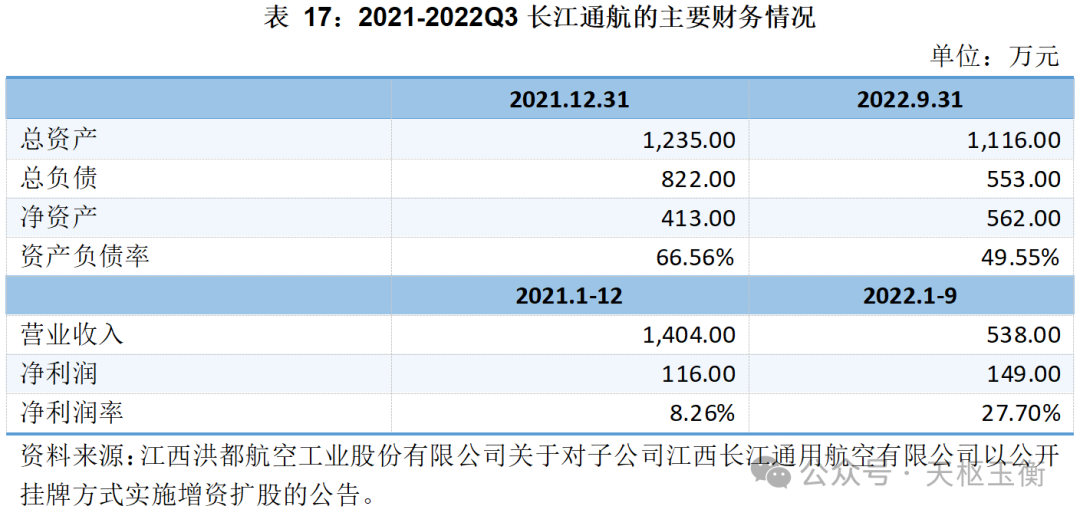Screen dimensions: 1080x516
Task: Select the 总负债 row label
Action: point(60,179)
